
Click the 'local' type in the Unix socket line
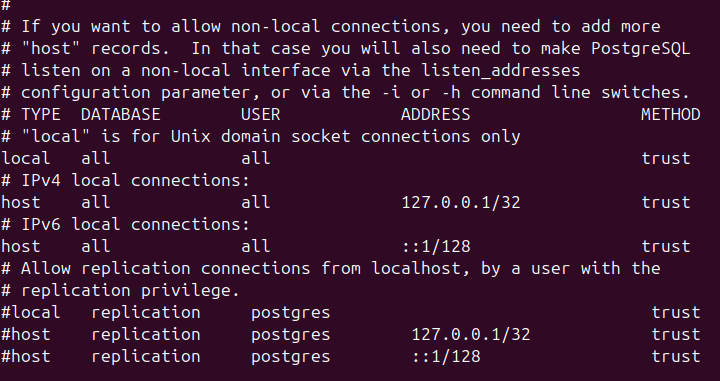26,158
